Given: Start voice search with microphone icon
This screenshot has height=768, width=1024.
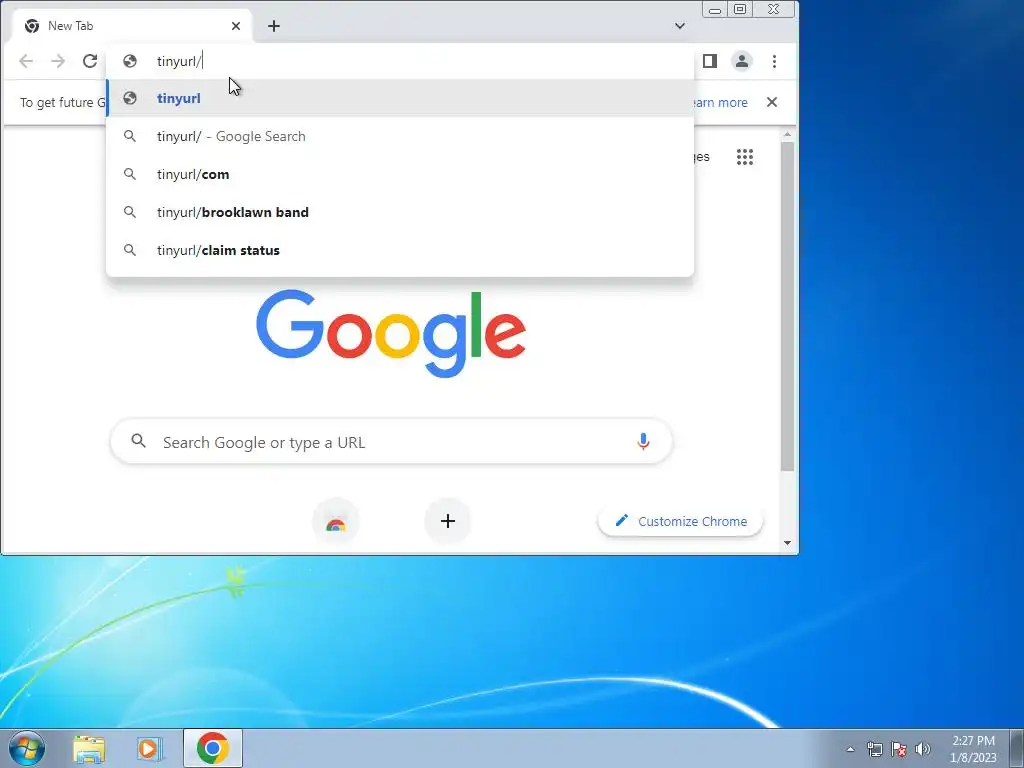Looking at the screenshot, I should point(643,442).
